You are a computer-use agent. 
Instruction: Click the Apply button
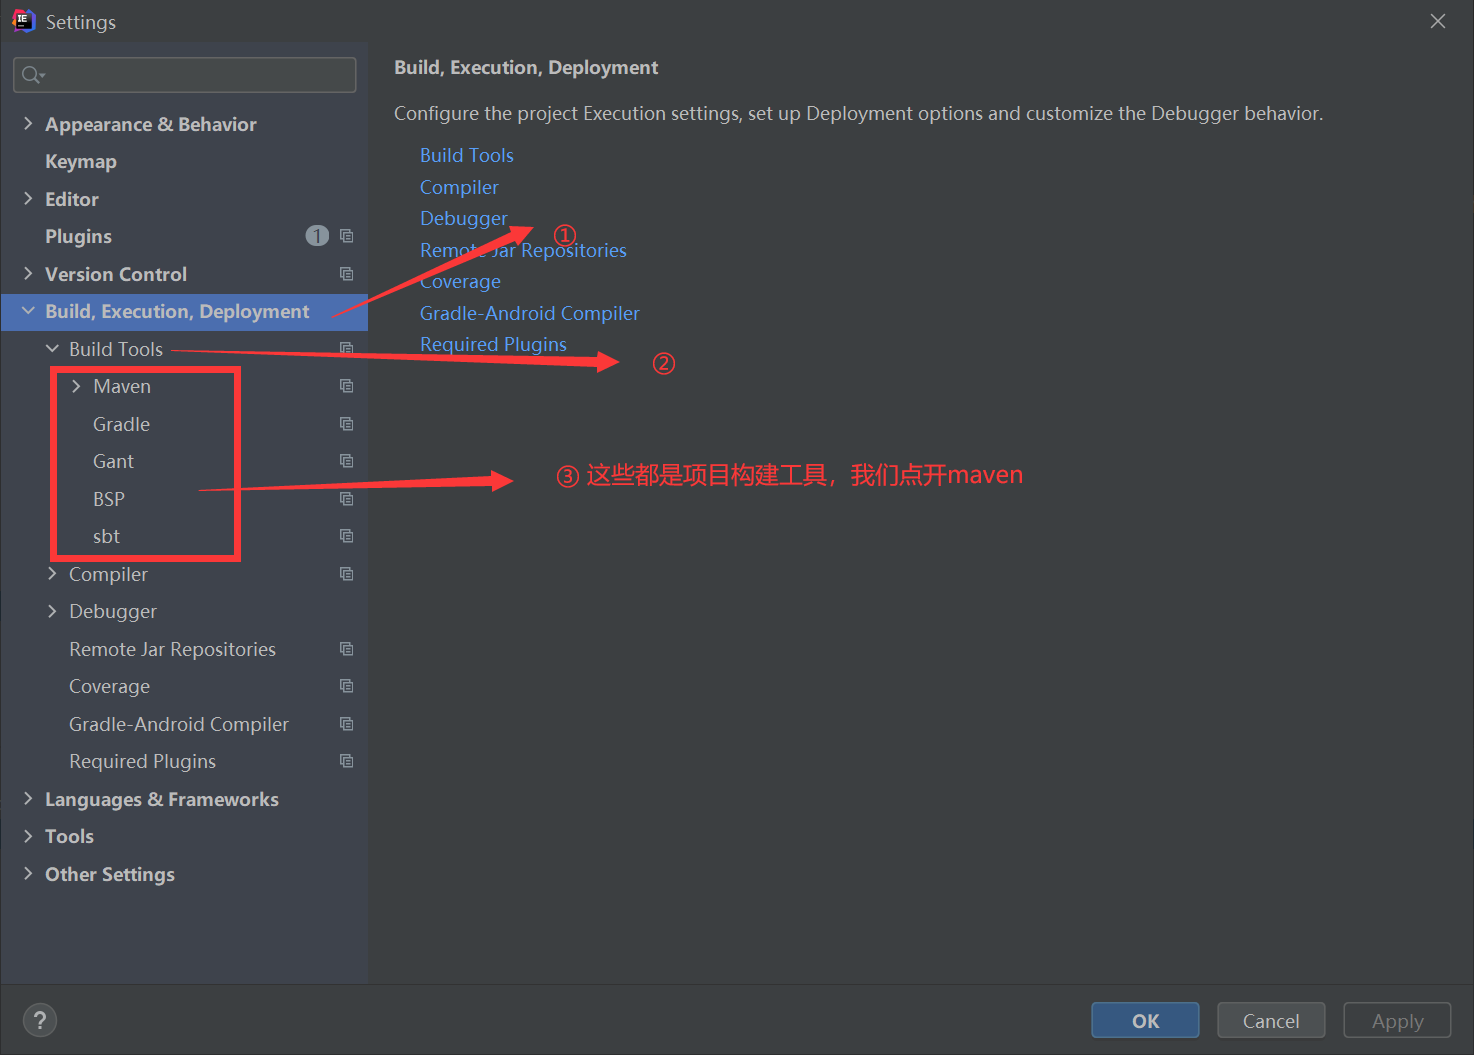(1397, 1020)
